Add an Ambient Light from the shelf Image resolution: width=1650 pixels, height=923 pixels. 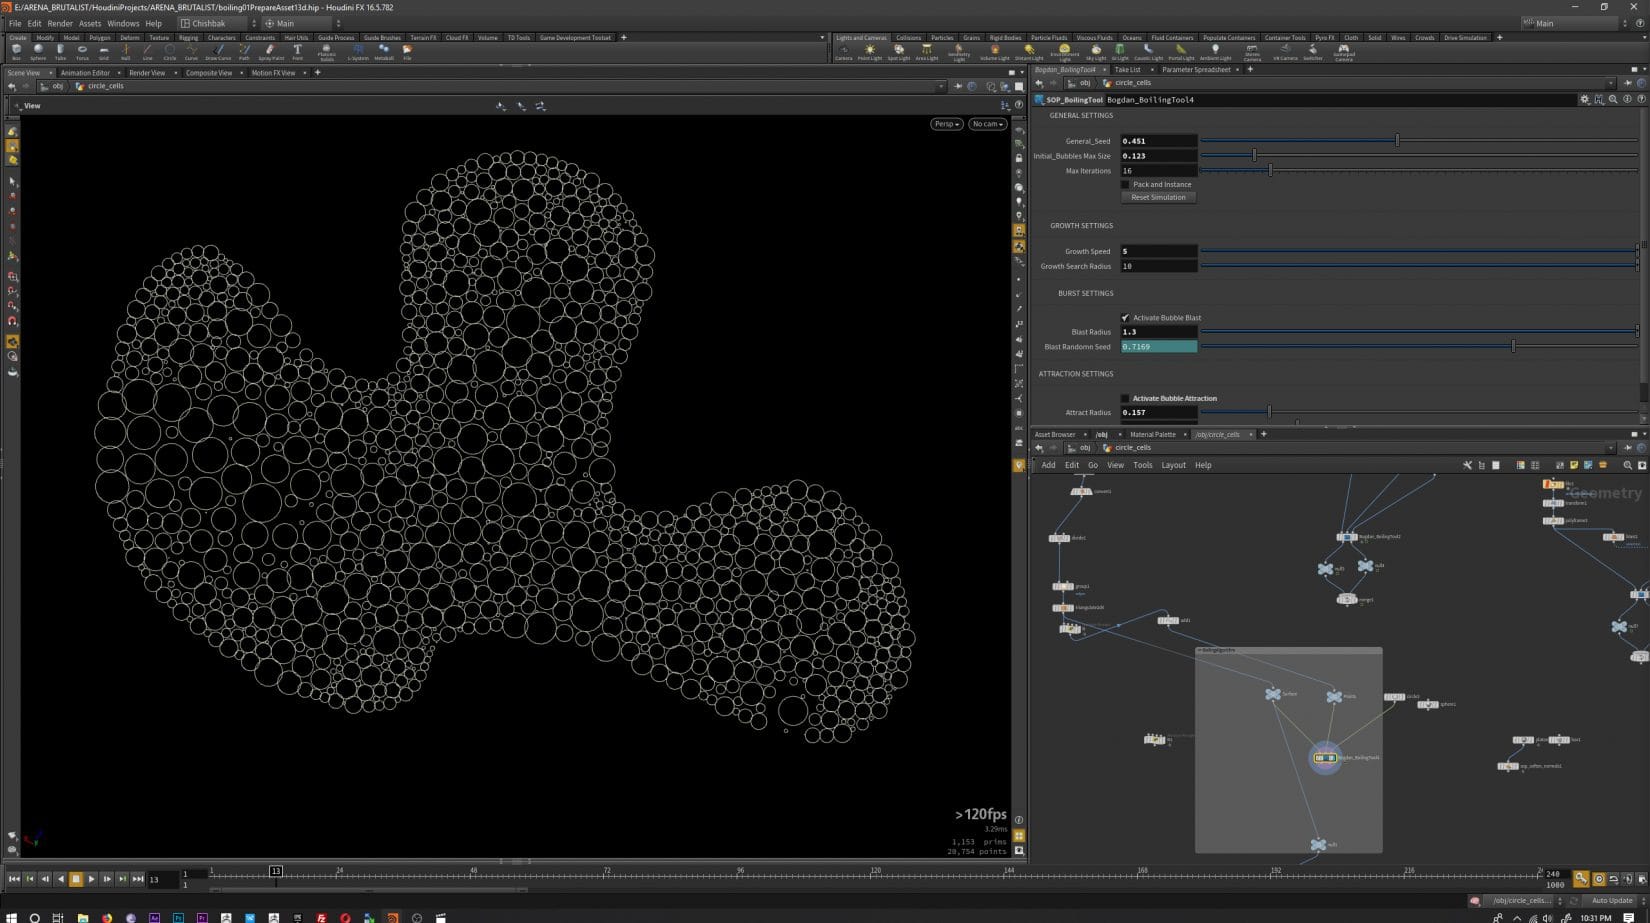click(1215, 50)
